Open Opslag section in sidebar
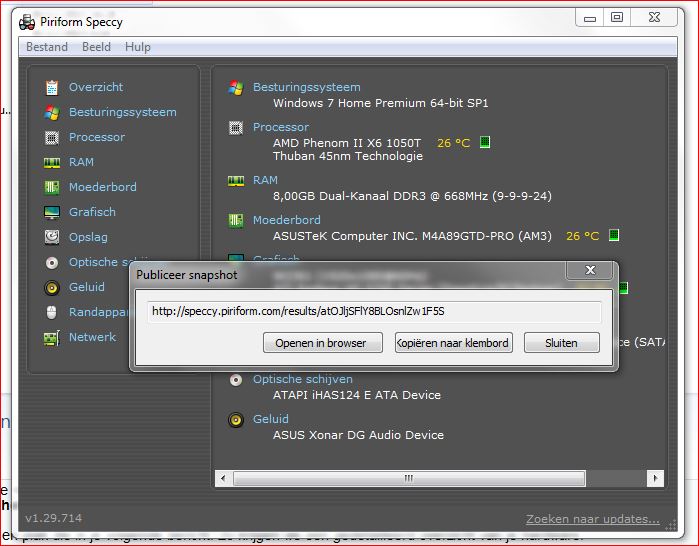 88,237
